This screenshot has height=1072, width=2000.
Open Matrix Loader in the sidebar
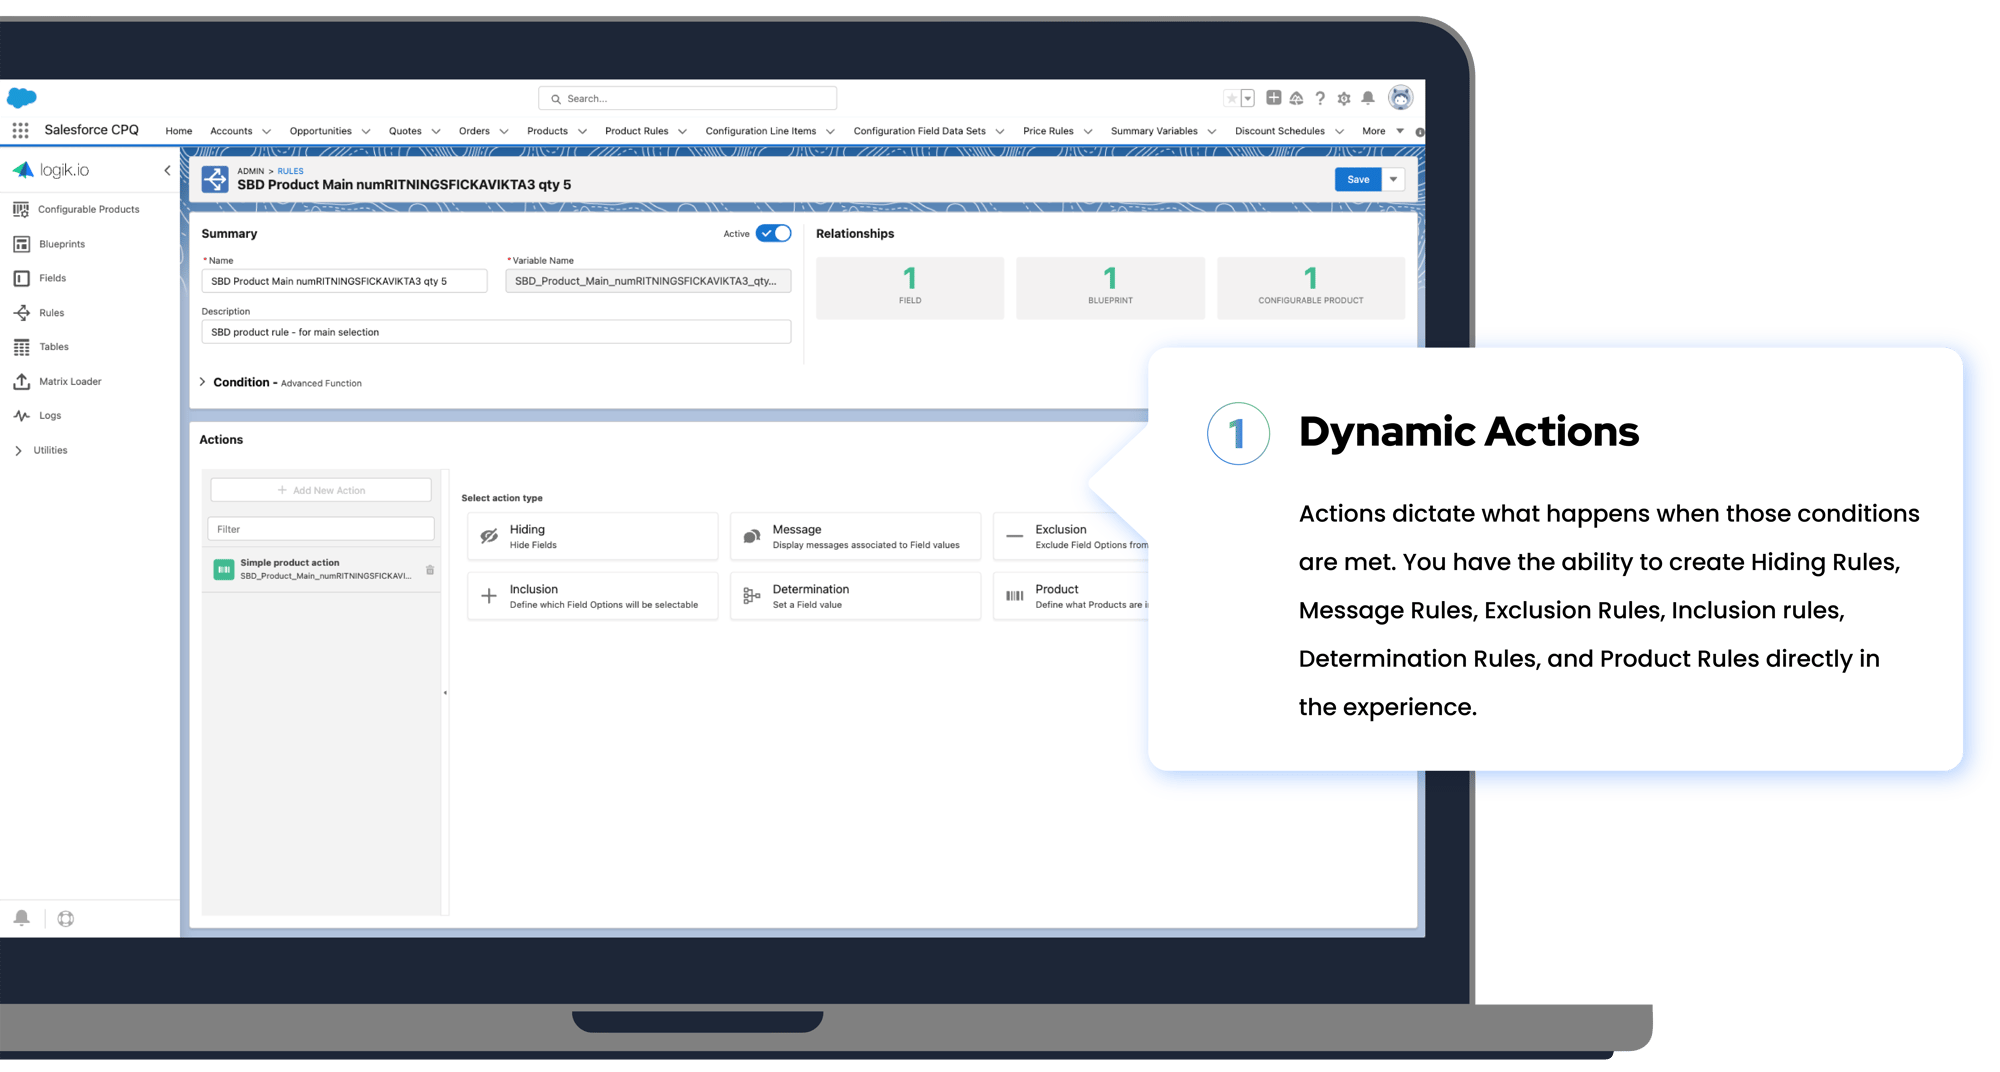(70, 381)
